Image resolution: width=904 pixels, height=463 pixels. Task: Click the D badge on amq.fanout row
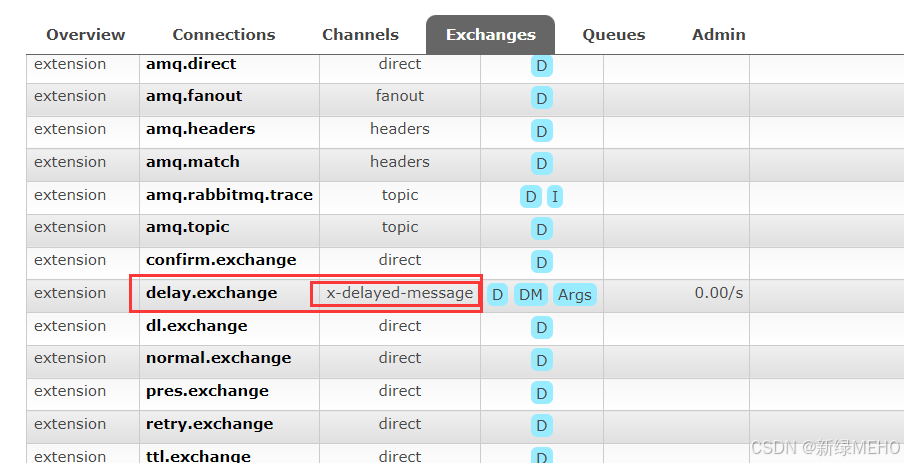click(541, 99)
